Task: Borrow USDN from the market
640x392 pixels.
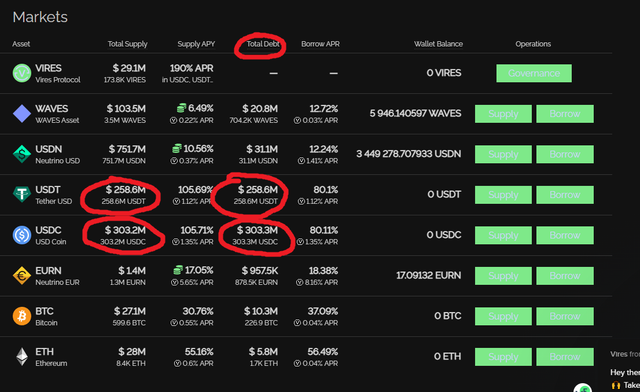Action: (565, 154)
